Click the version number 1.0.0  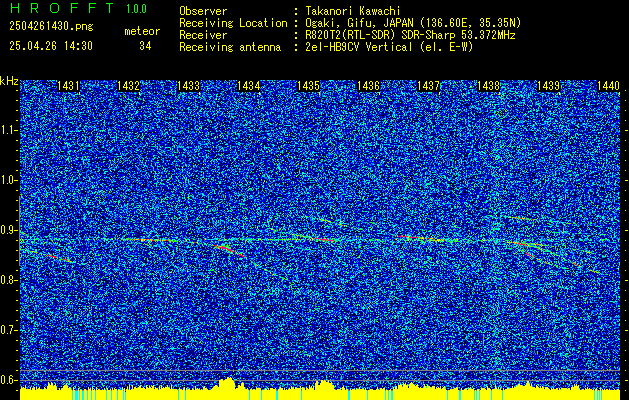click(x=136, y=9)
